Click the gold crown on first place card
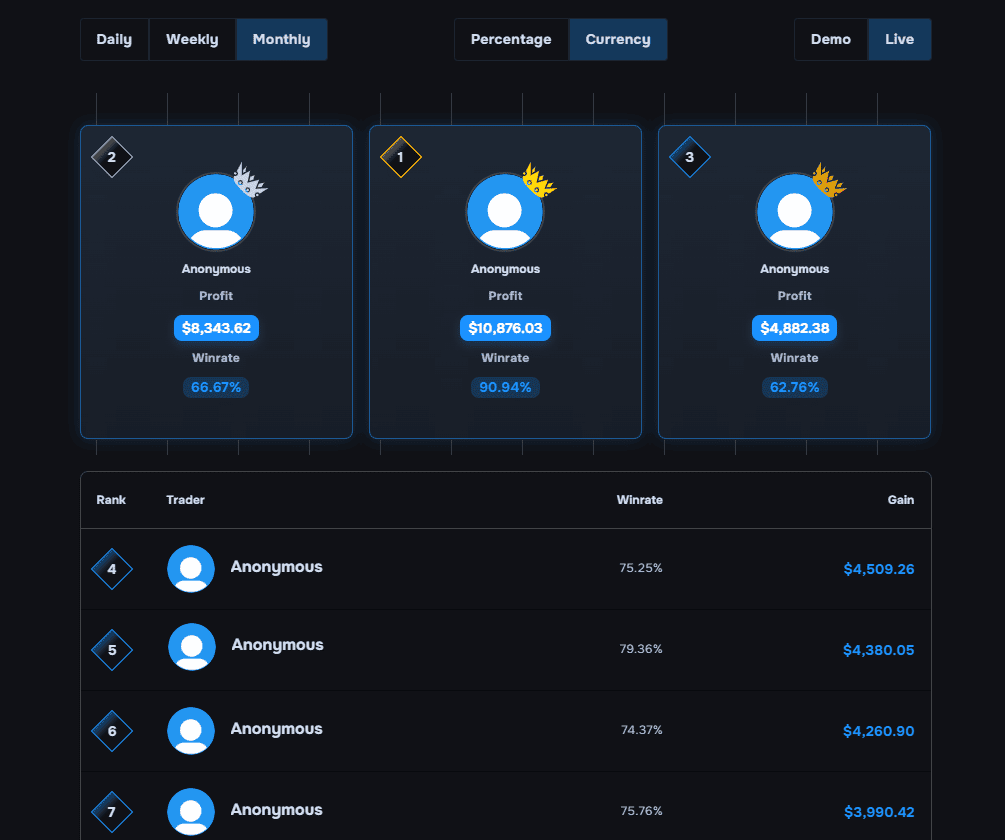The width and height of the screenshot is (1005, 840). (x=539, y=181)
